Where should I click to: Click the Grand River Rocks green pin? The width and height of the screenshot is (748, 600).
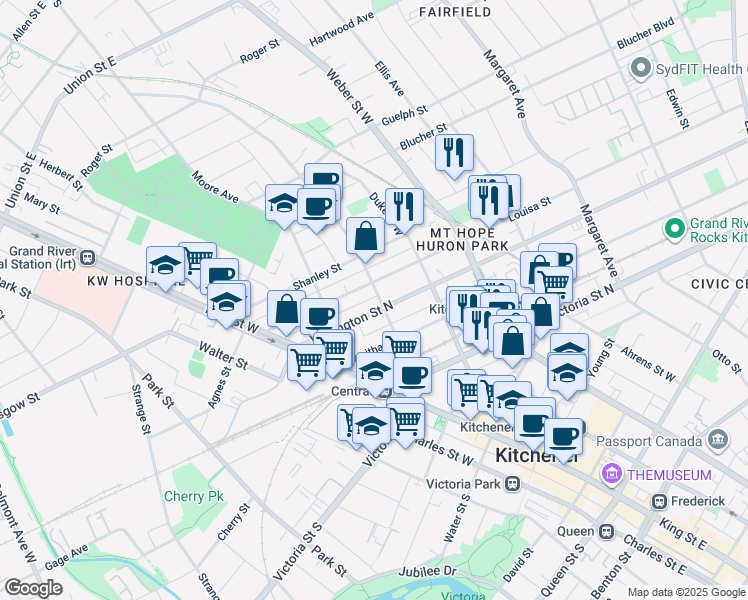(x=673, y=230)
